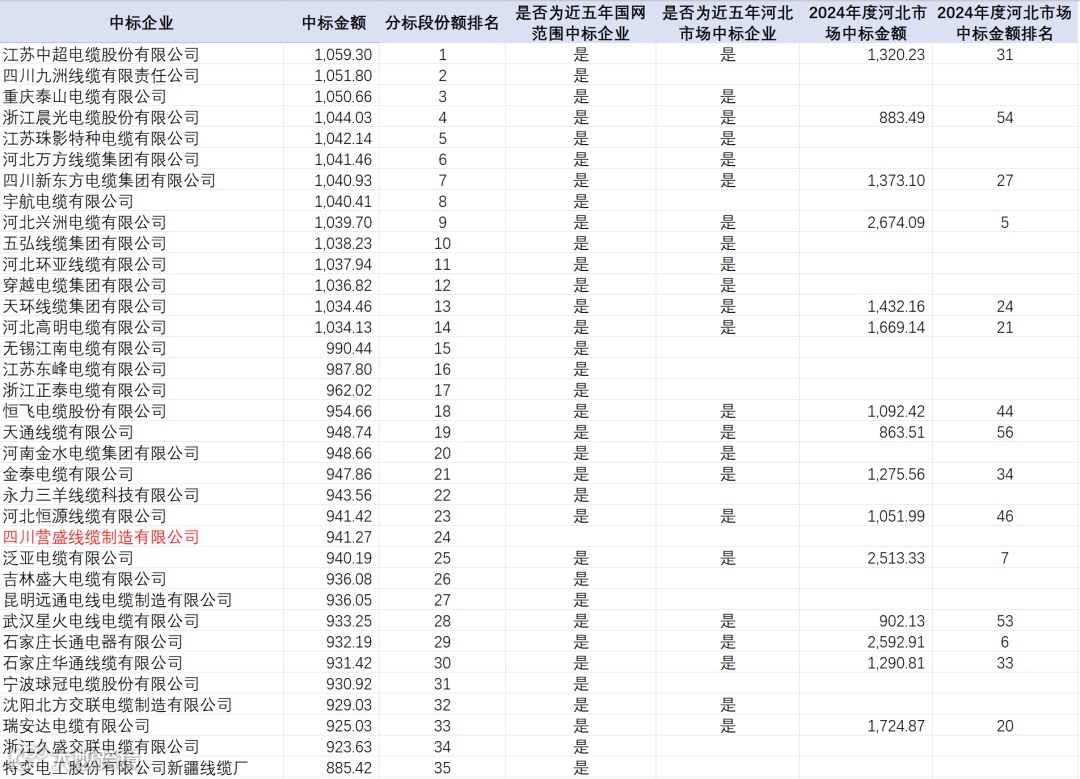
Task: Click bid amount value 885.42
Action: pos(349,768)
